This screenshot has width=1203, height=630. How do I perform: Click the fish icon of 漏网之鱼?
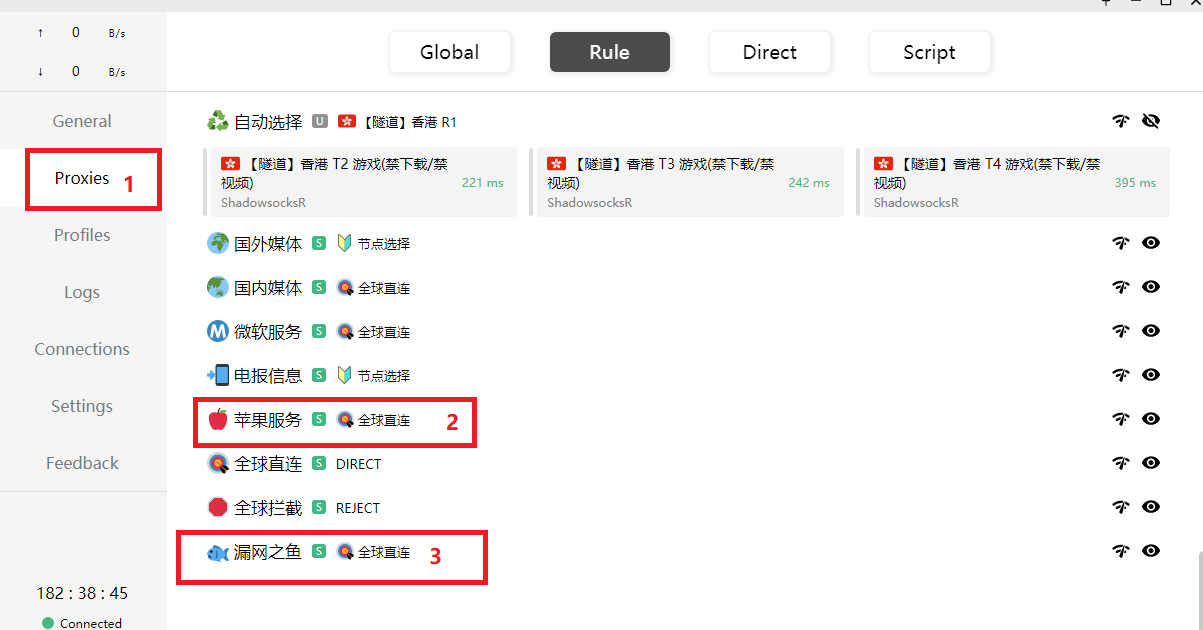217,552
